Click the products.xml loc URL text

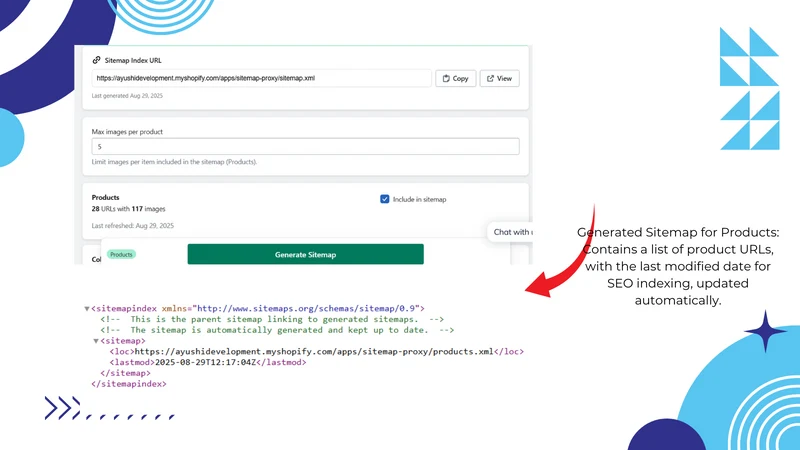314,352
